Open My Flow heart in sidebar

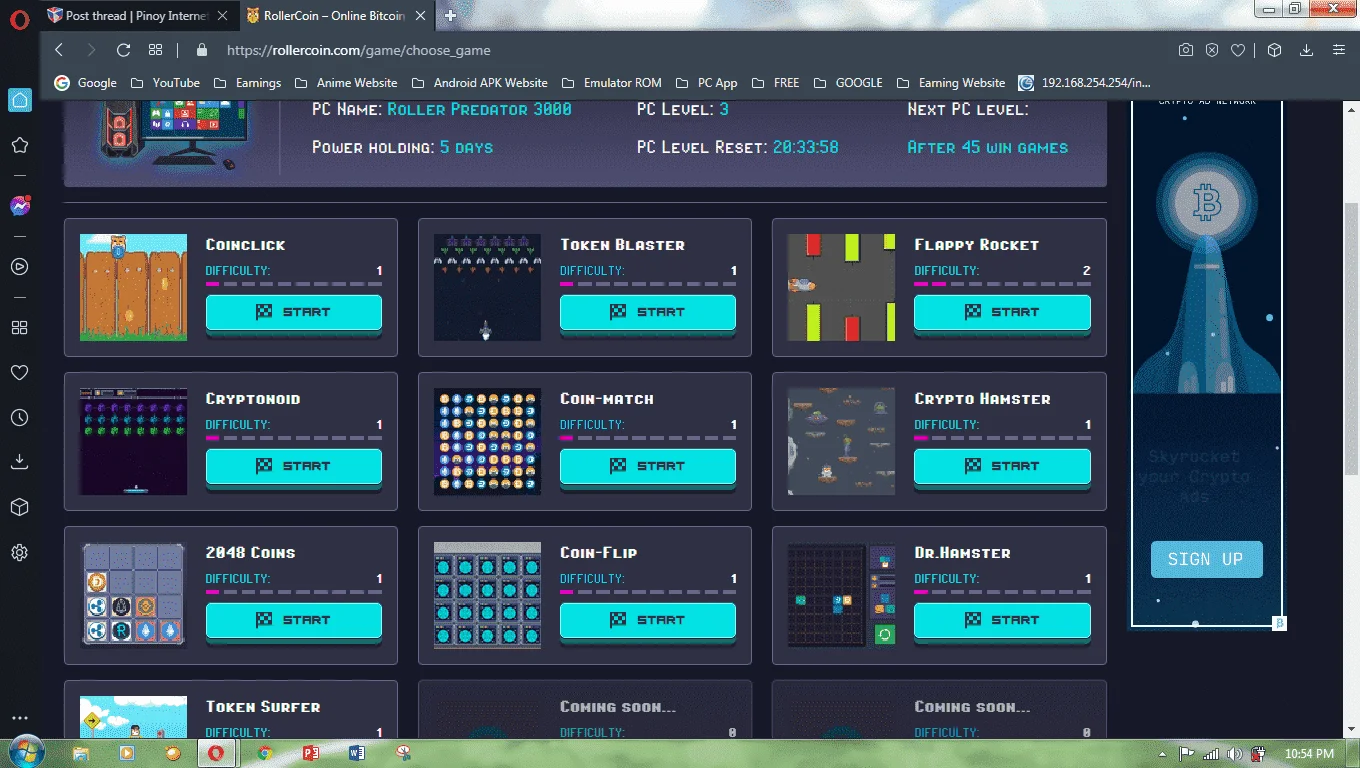[19, 373]
